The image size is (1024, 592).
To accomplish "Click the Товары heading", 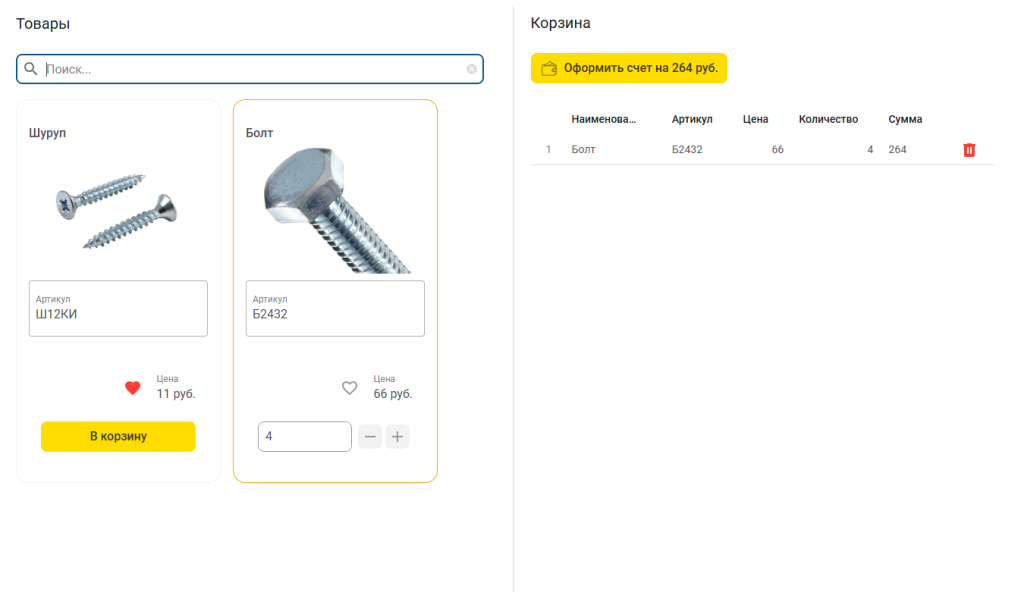I will click(43, 24).
